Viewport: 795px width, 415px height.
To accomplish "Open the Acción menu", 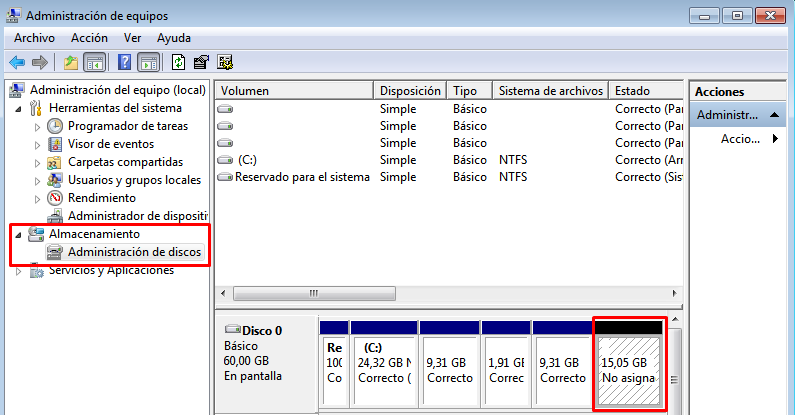I will click(89, 37).
